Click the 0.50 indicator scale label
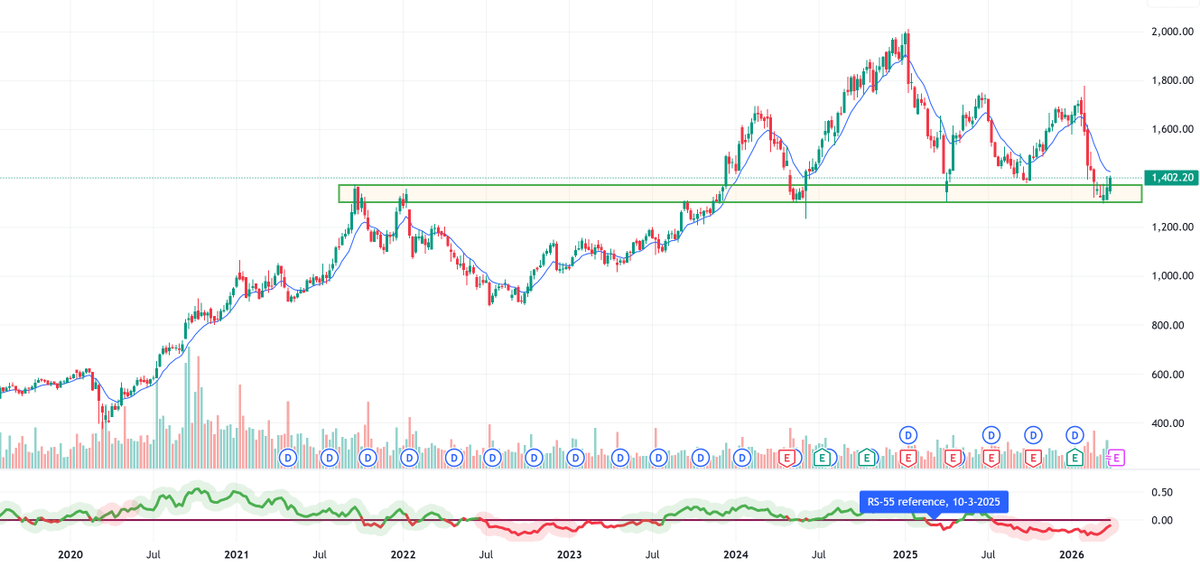This screenshot has height=566, width=1200. 1161,493
